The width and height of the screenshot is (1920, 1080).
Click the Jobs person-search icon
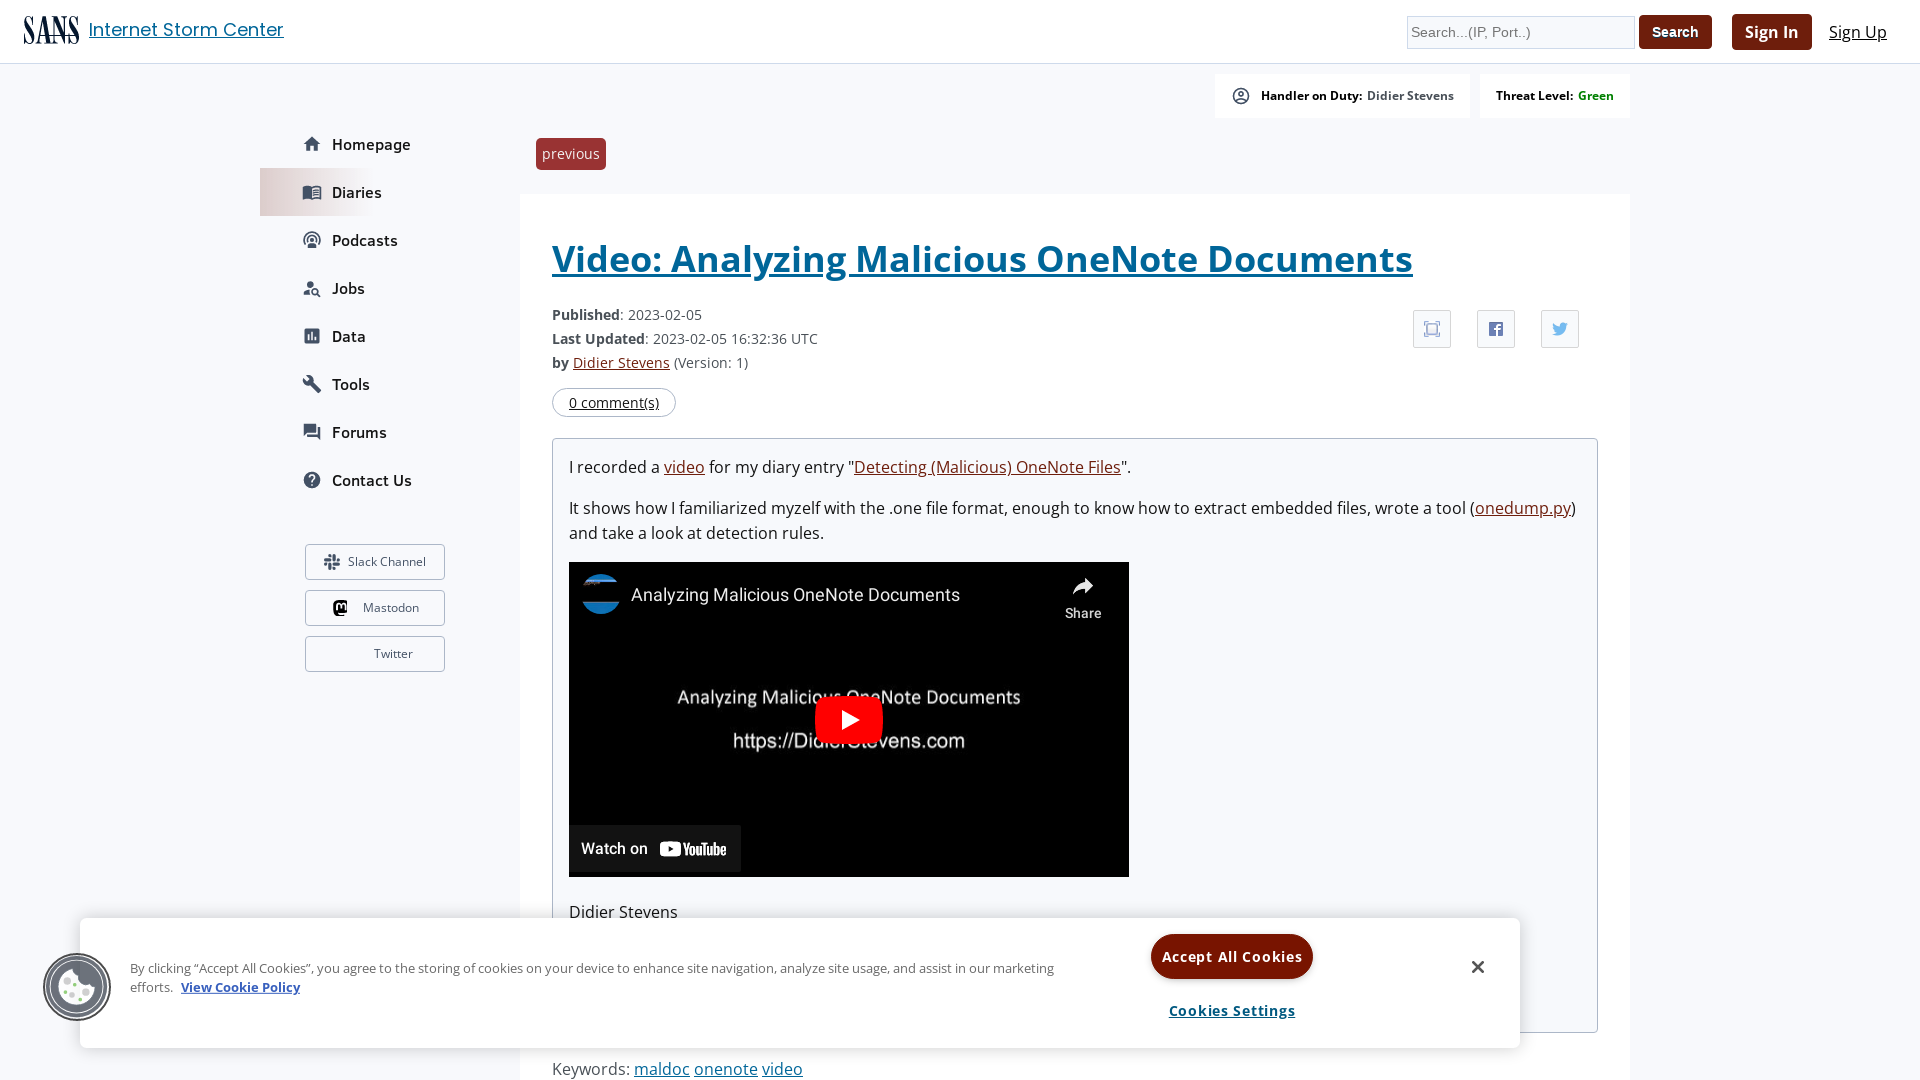[x=312, y=288]
